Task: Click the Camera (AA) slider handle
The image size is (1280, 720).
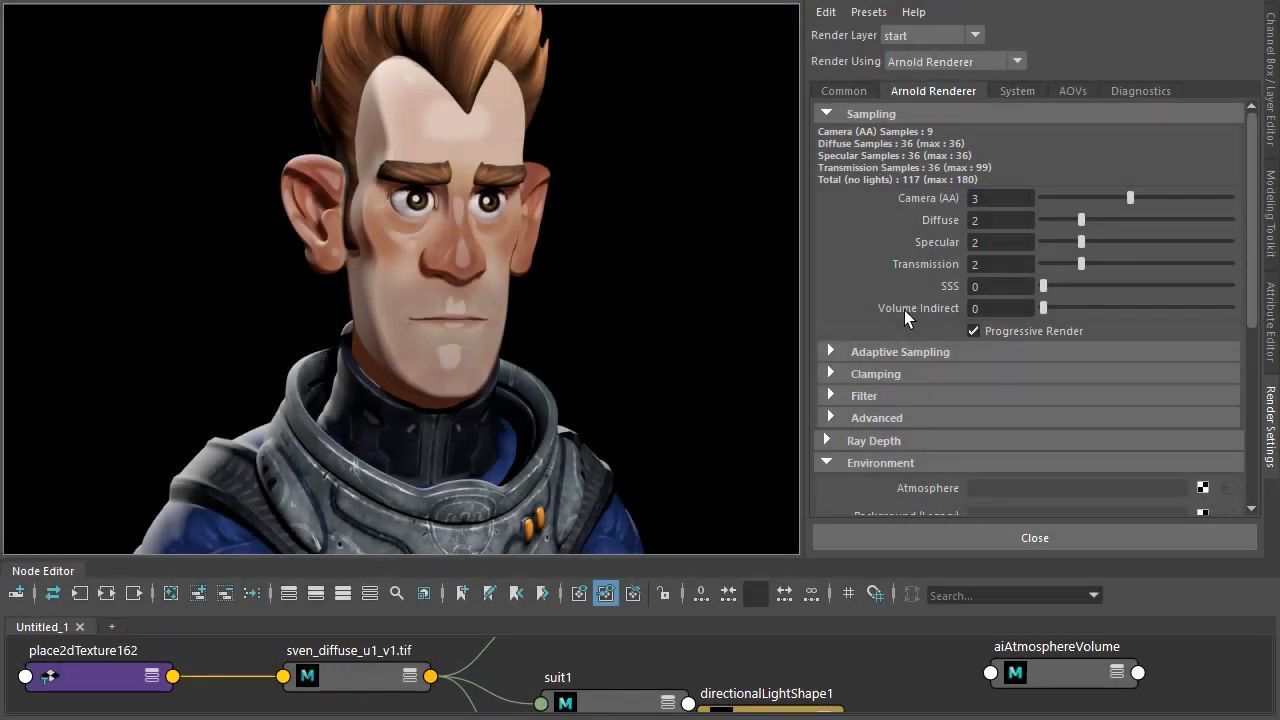Action: pyautogui.click(x=1130, y=198)
